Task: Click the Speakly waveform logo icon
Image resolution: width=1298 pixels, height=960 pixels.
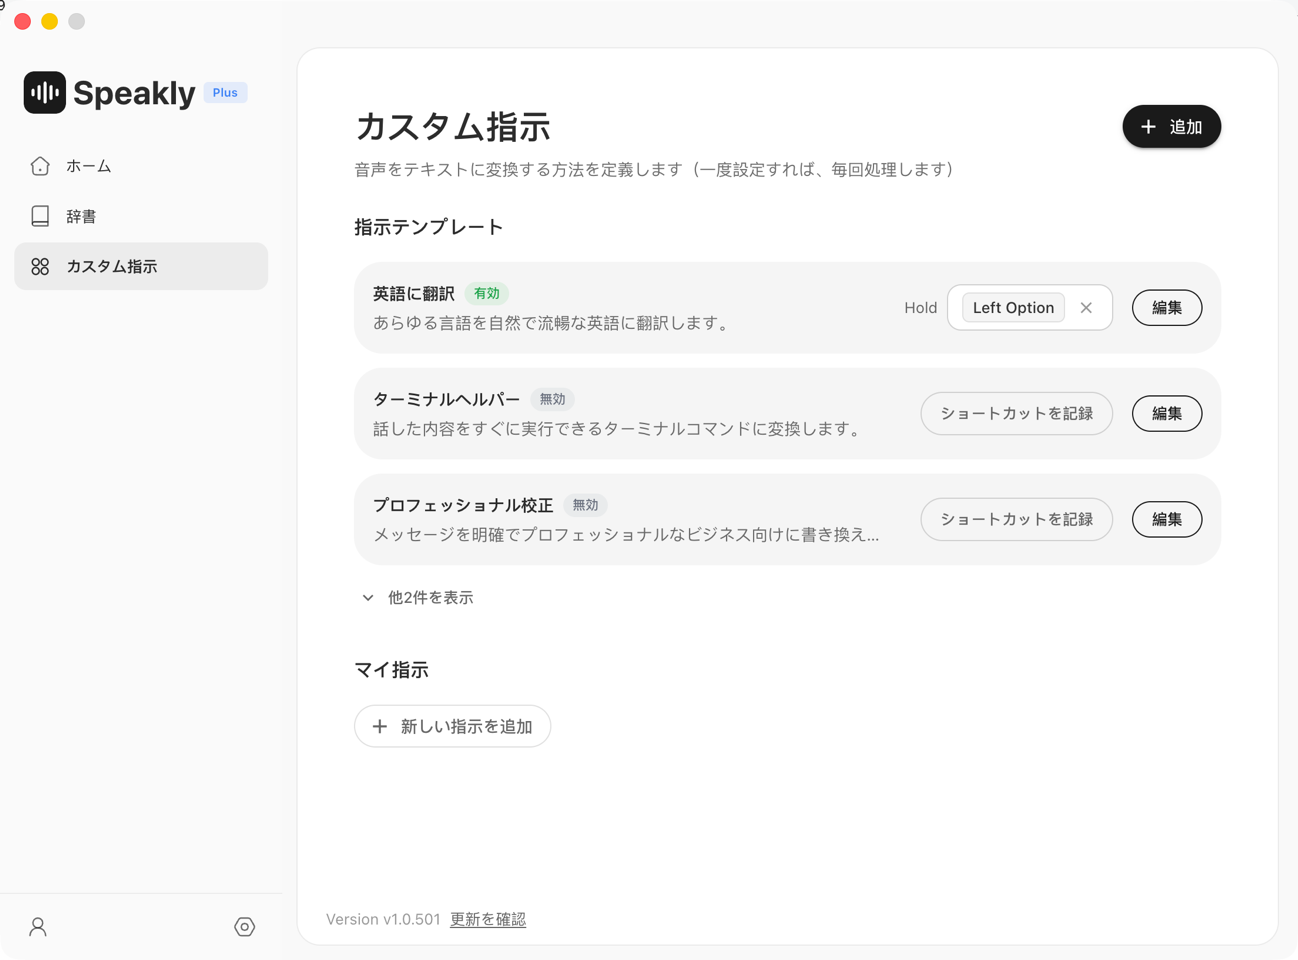Action: pos(45,92)
